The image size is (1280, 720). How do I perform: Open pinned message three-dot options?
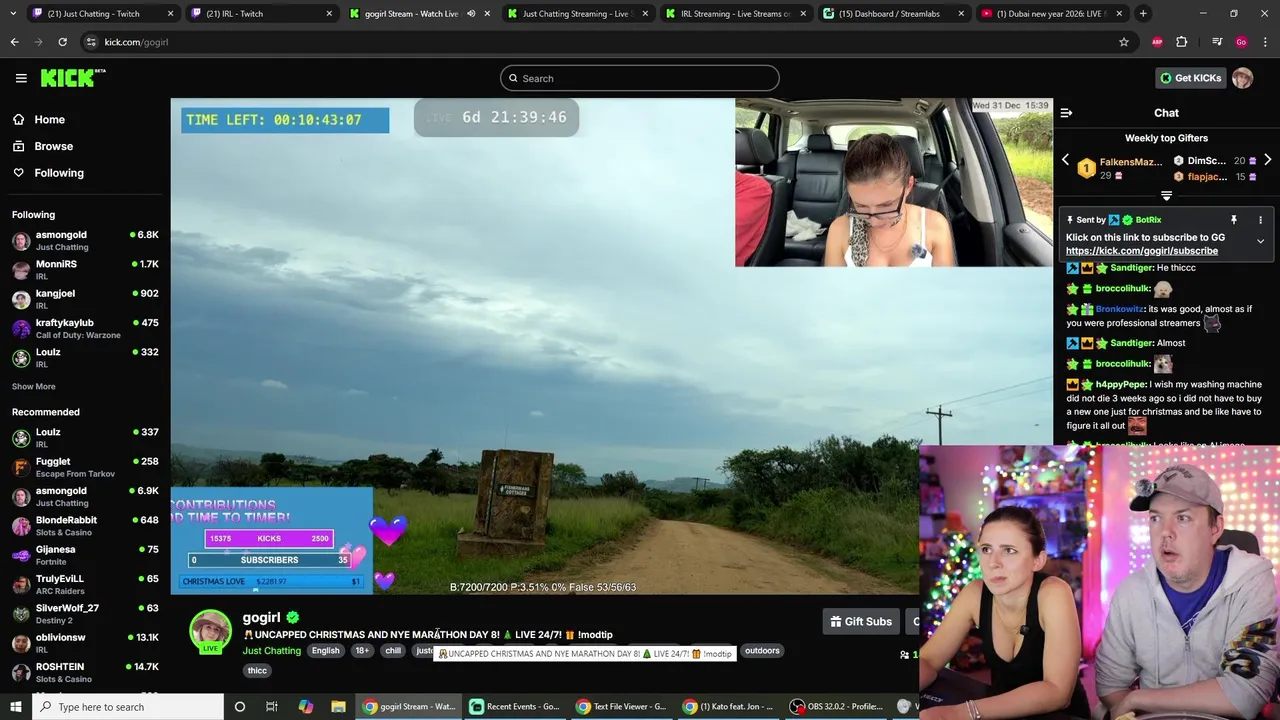pyautogui.click(x=1260, y=220)
